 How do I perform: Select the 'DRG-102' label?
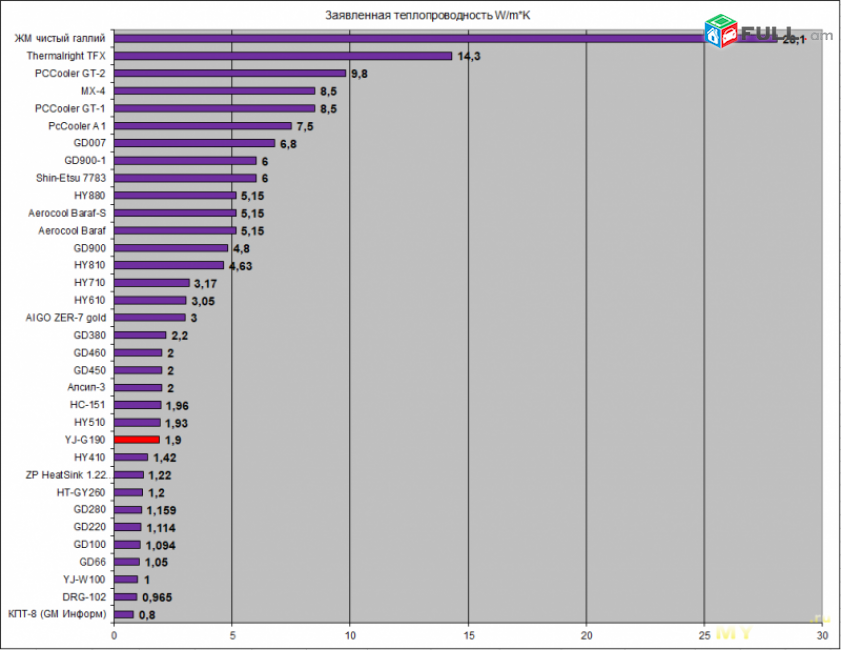[84, 597]
